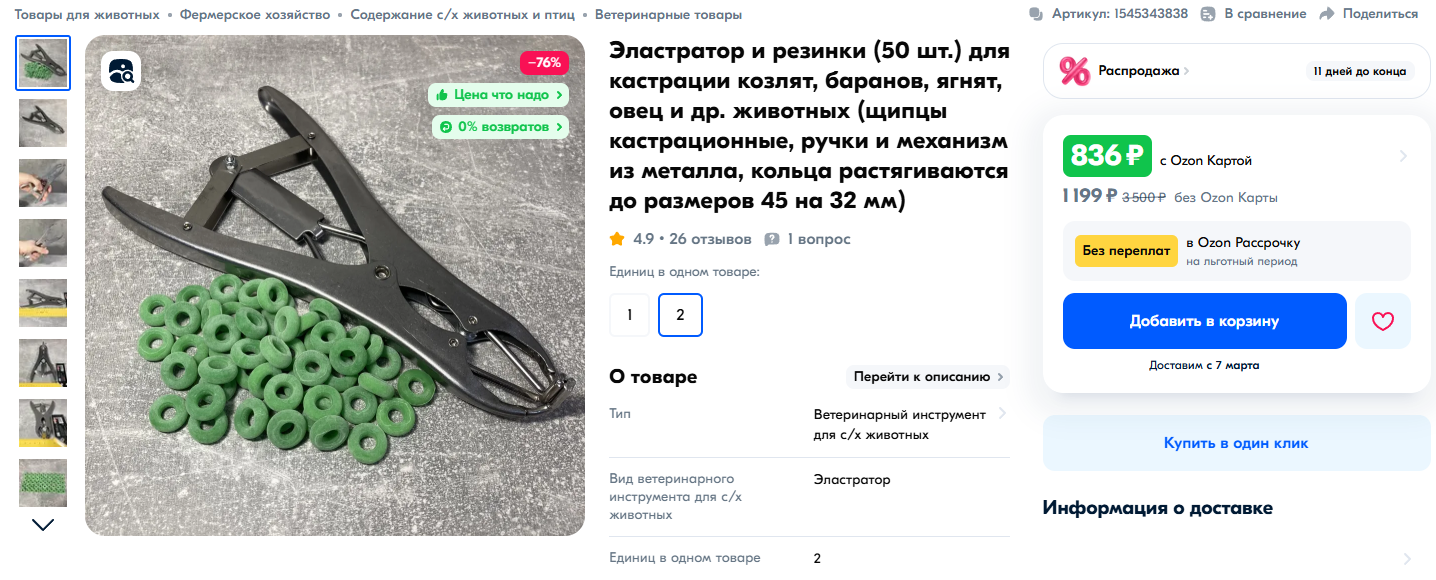The width and height of the screenshot is (1436, 580).
Task: Click the "Цена что надо" thumbs-up badge
Action: [499, 95]
